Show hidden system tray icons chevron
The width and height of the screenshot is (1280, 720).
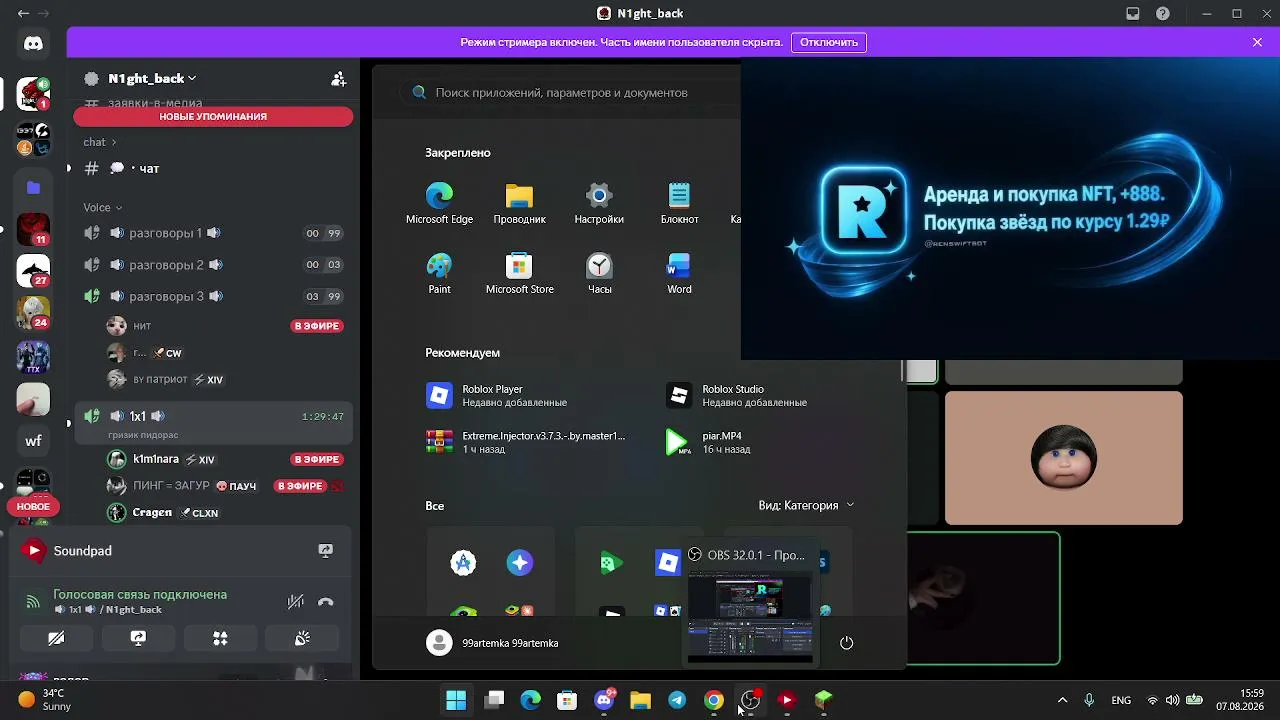[x=1062, y=700]
